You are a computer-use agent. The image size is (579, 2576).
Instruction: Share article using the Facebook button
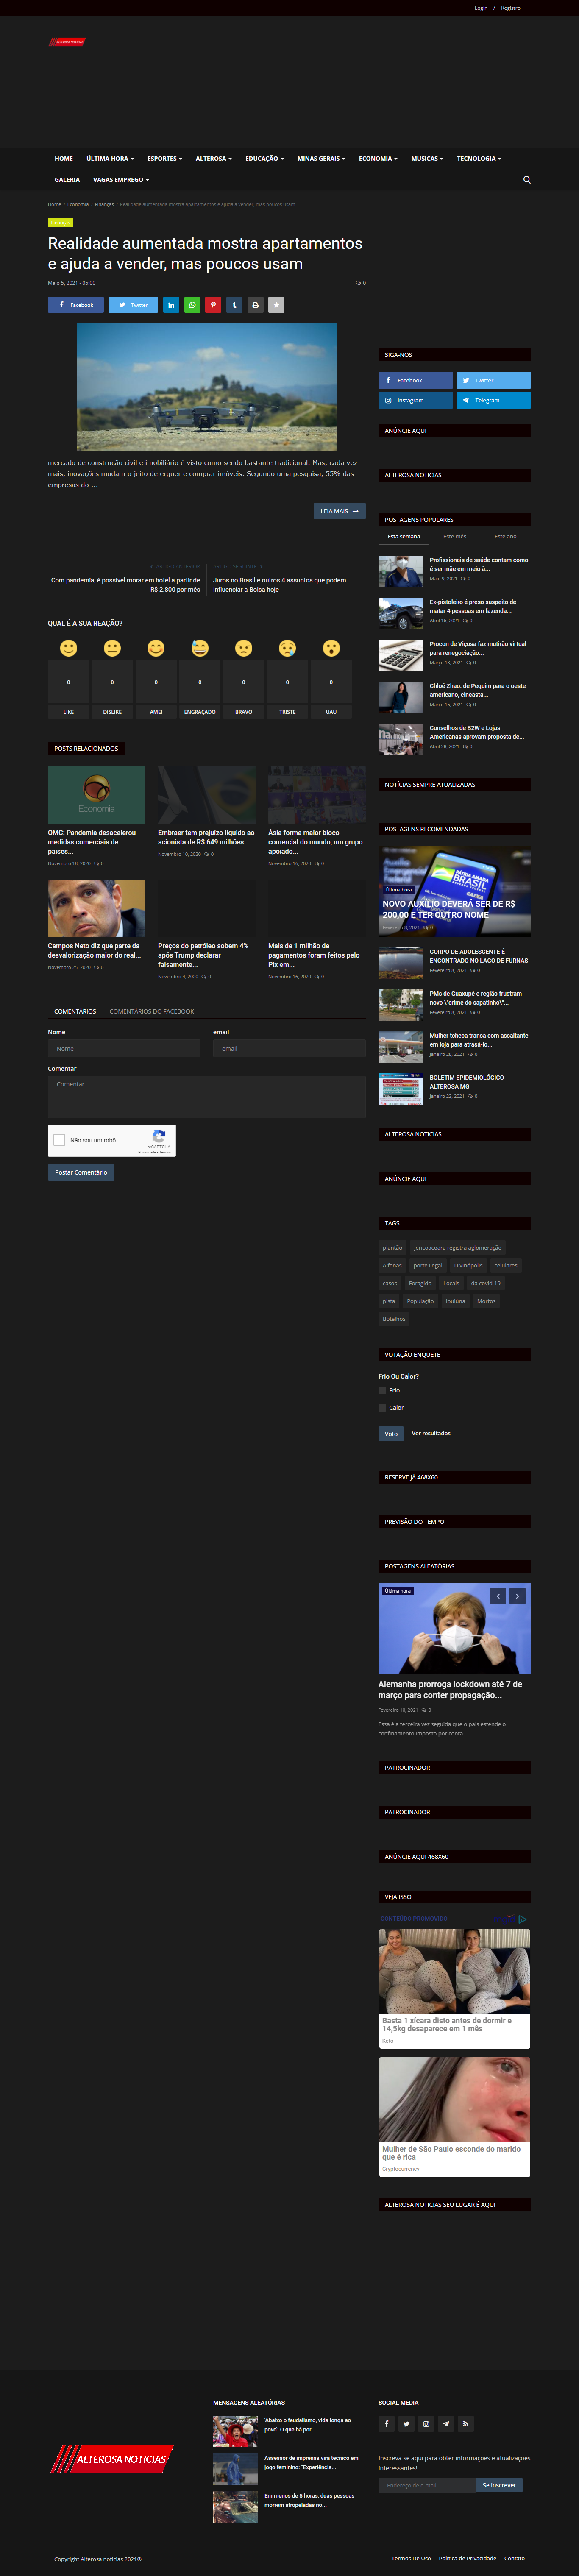tap(76, 305)
